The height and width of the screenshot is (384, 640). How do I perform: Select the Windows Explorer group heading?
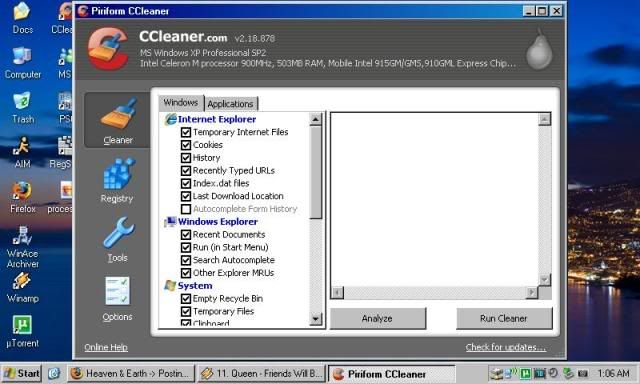pos(218,222)
